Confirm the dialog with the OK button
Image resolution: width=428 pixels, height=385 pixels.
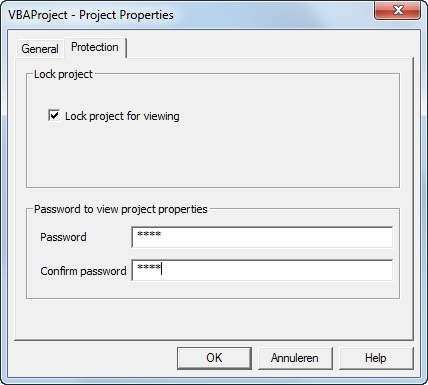(214, 358)
